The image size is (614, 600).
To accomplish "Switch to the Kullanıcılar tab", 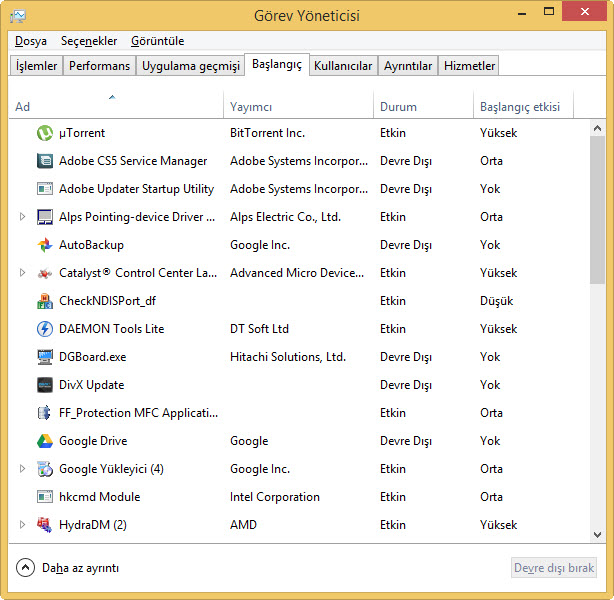I will pyautogui.click(x=343, y=66).
